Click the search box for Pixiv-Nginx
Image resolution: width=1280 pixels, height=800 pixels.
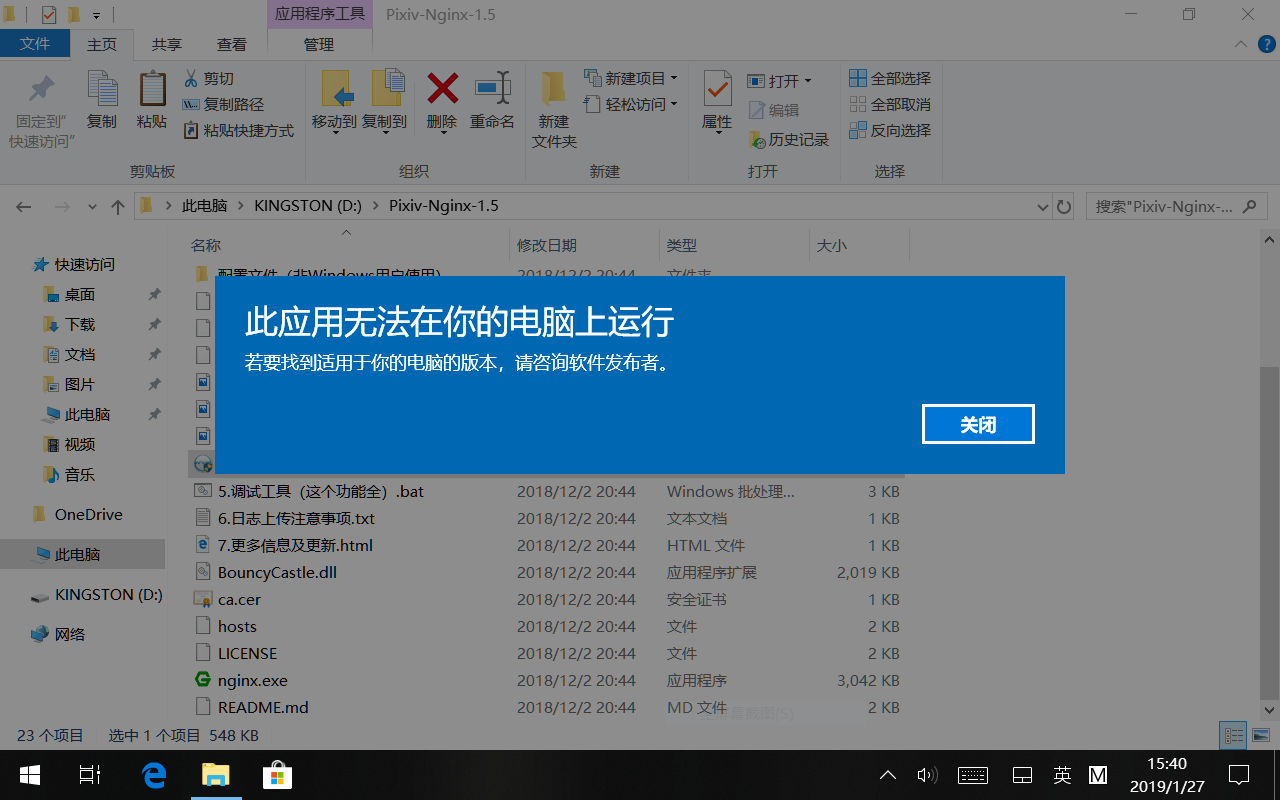(x=1175, y=207)
